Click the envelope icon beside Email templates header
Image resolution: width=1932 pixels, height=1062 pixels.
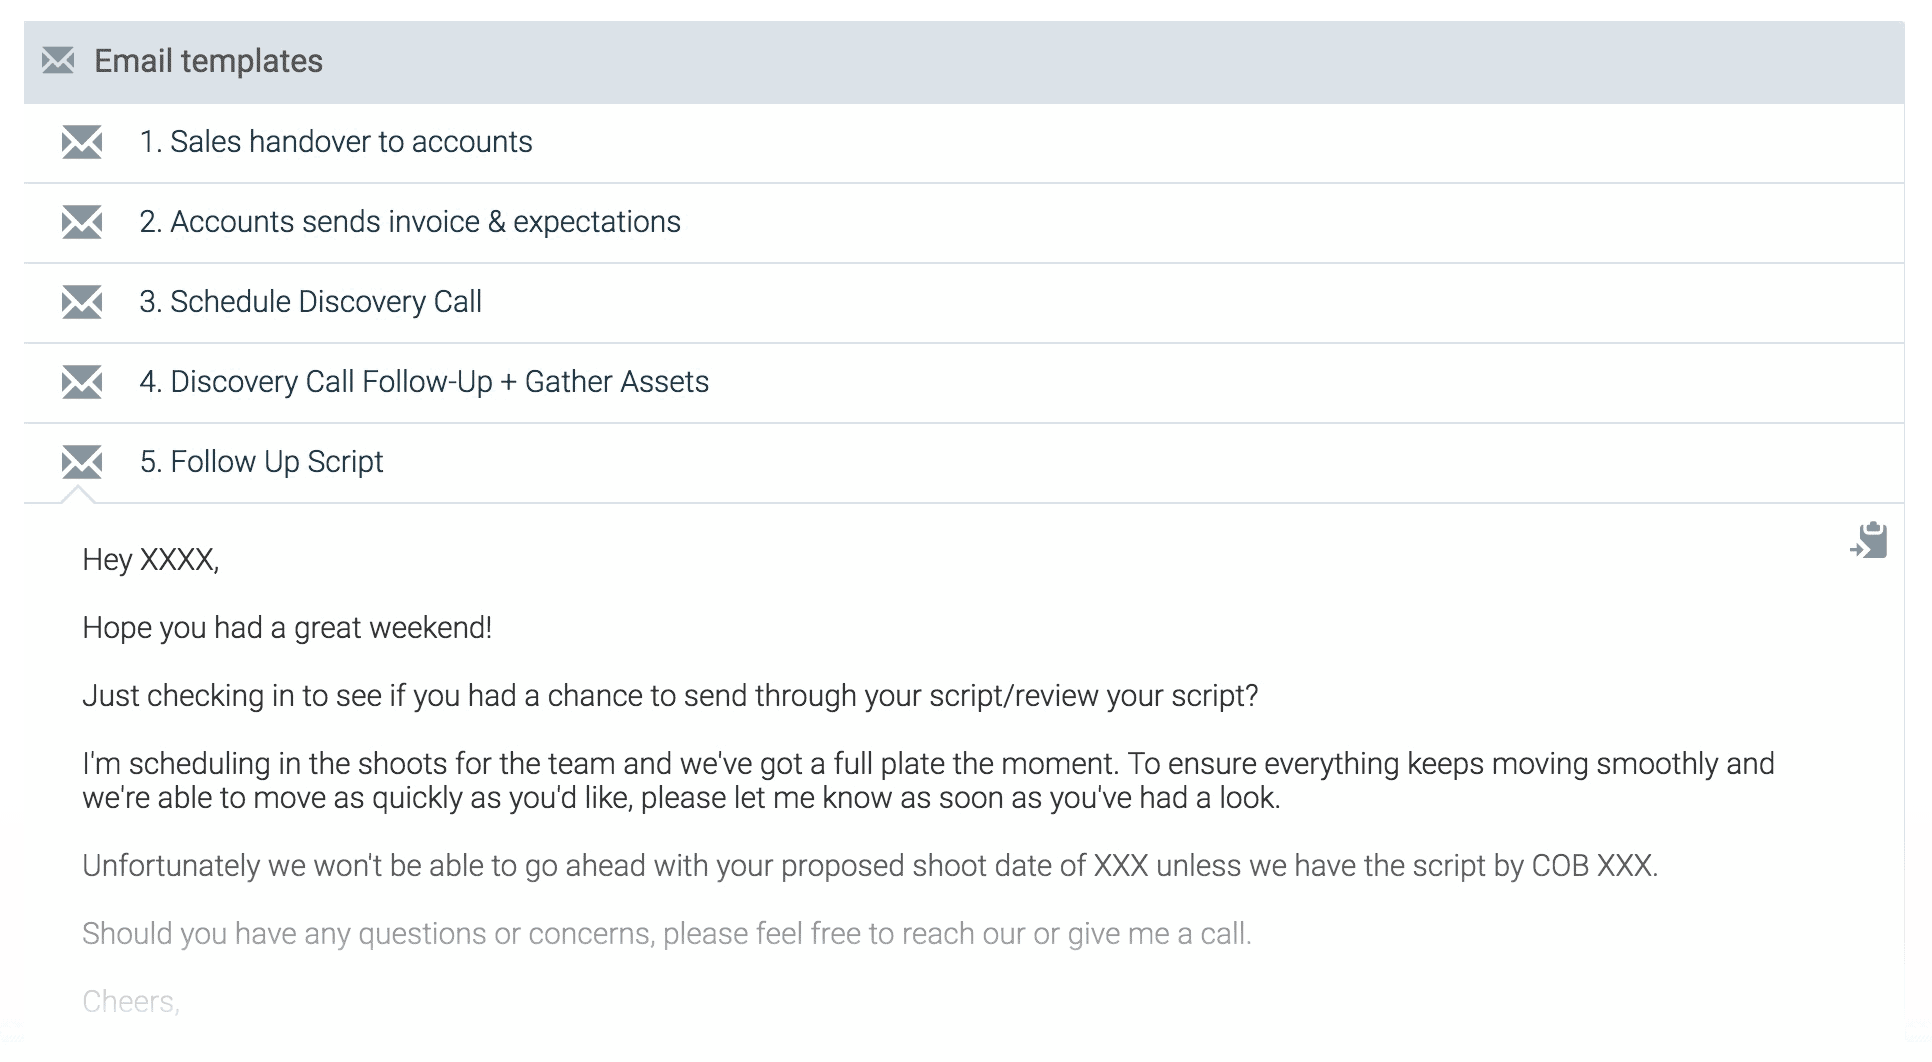[x=58, y=61]
